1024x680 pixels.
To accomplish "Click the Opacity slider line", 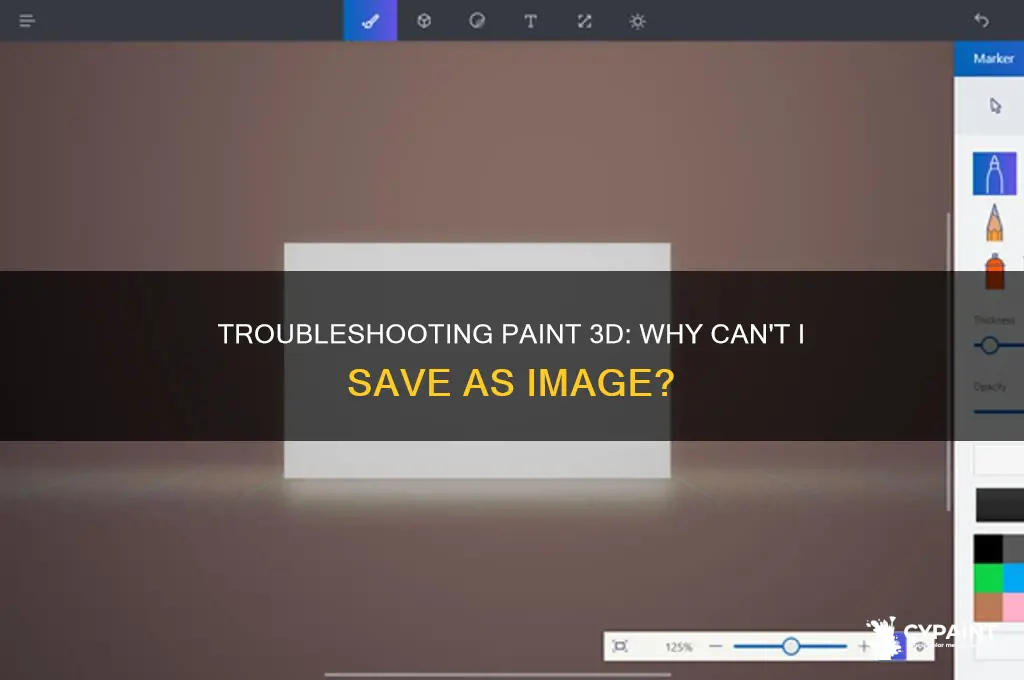I will pyautogui.click(x=999, y=412).
